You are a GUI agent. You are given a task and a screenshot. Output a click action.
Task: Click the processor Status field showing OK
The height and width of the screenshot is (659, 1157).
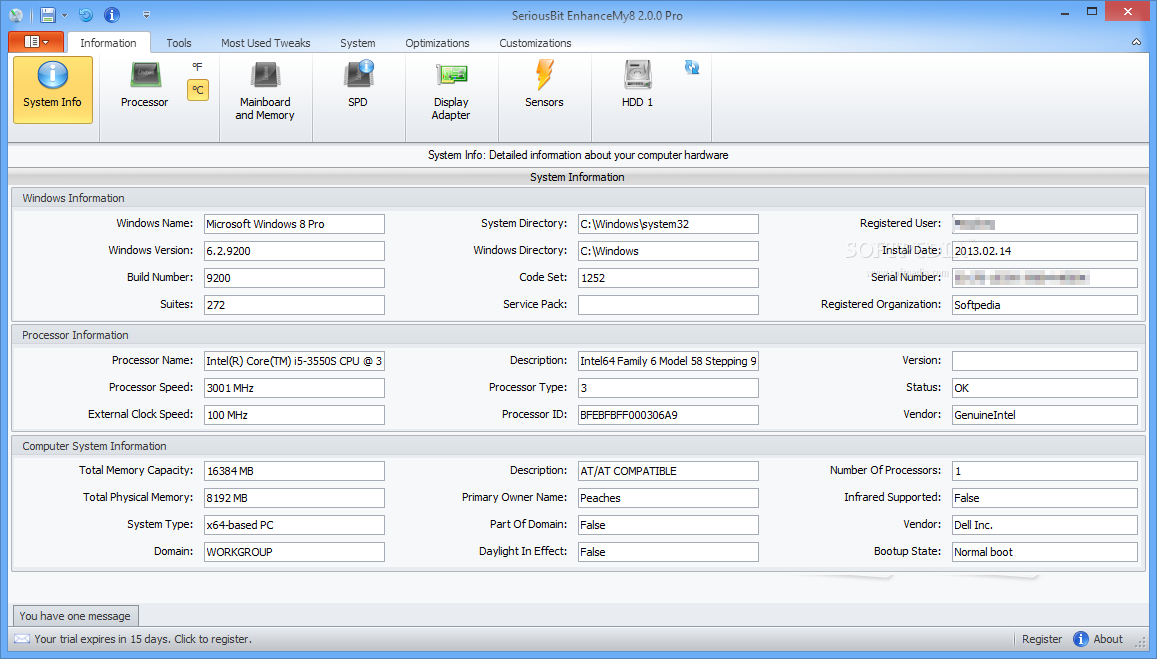coord(1045,387)
